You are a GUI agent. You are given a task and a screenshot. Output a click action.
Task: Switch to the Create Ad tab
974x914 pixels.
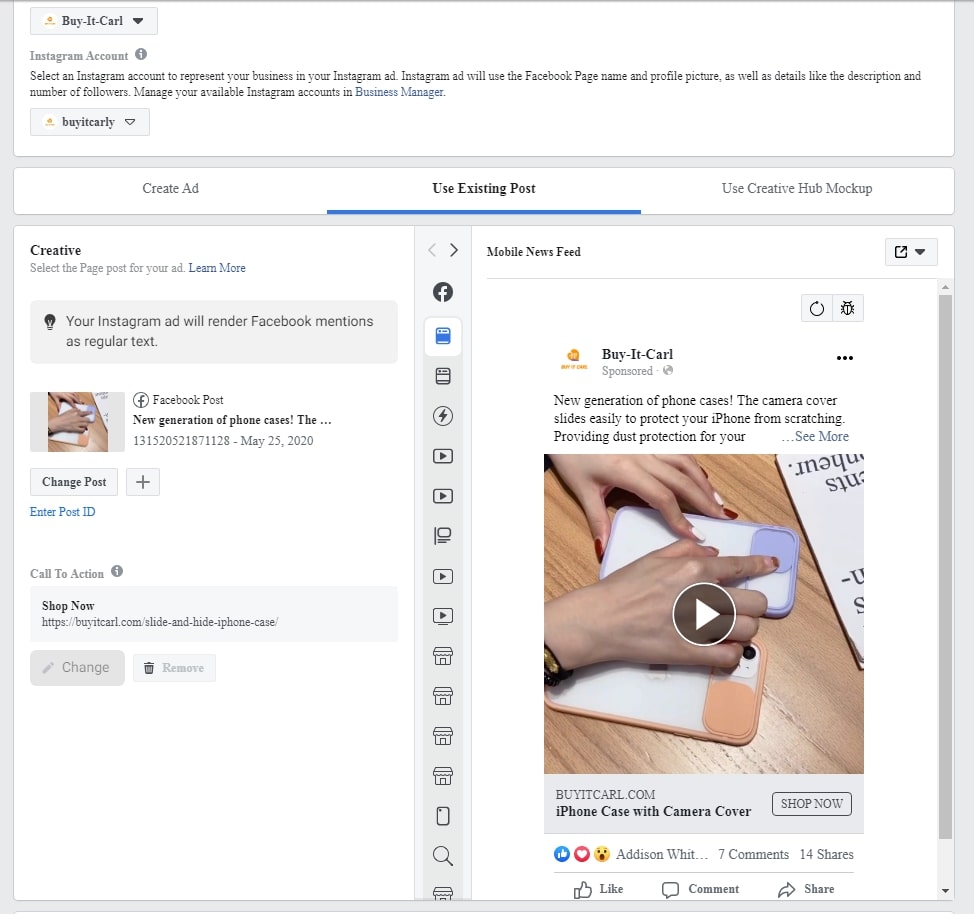170,188
